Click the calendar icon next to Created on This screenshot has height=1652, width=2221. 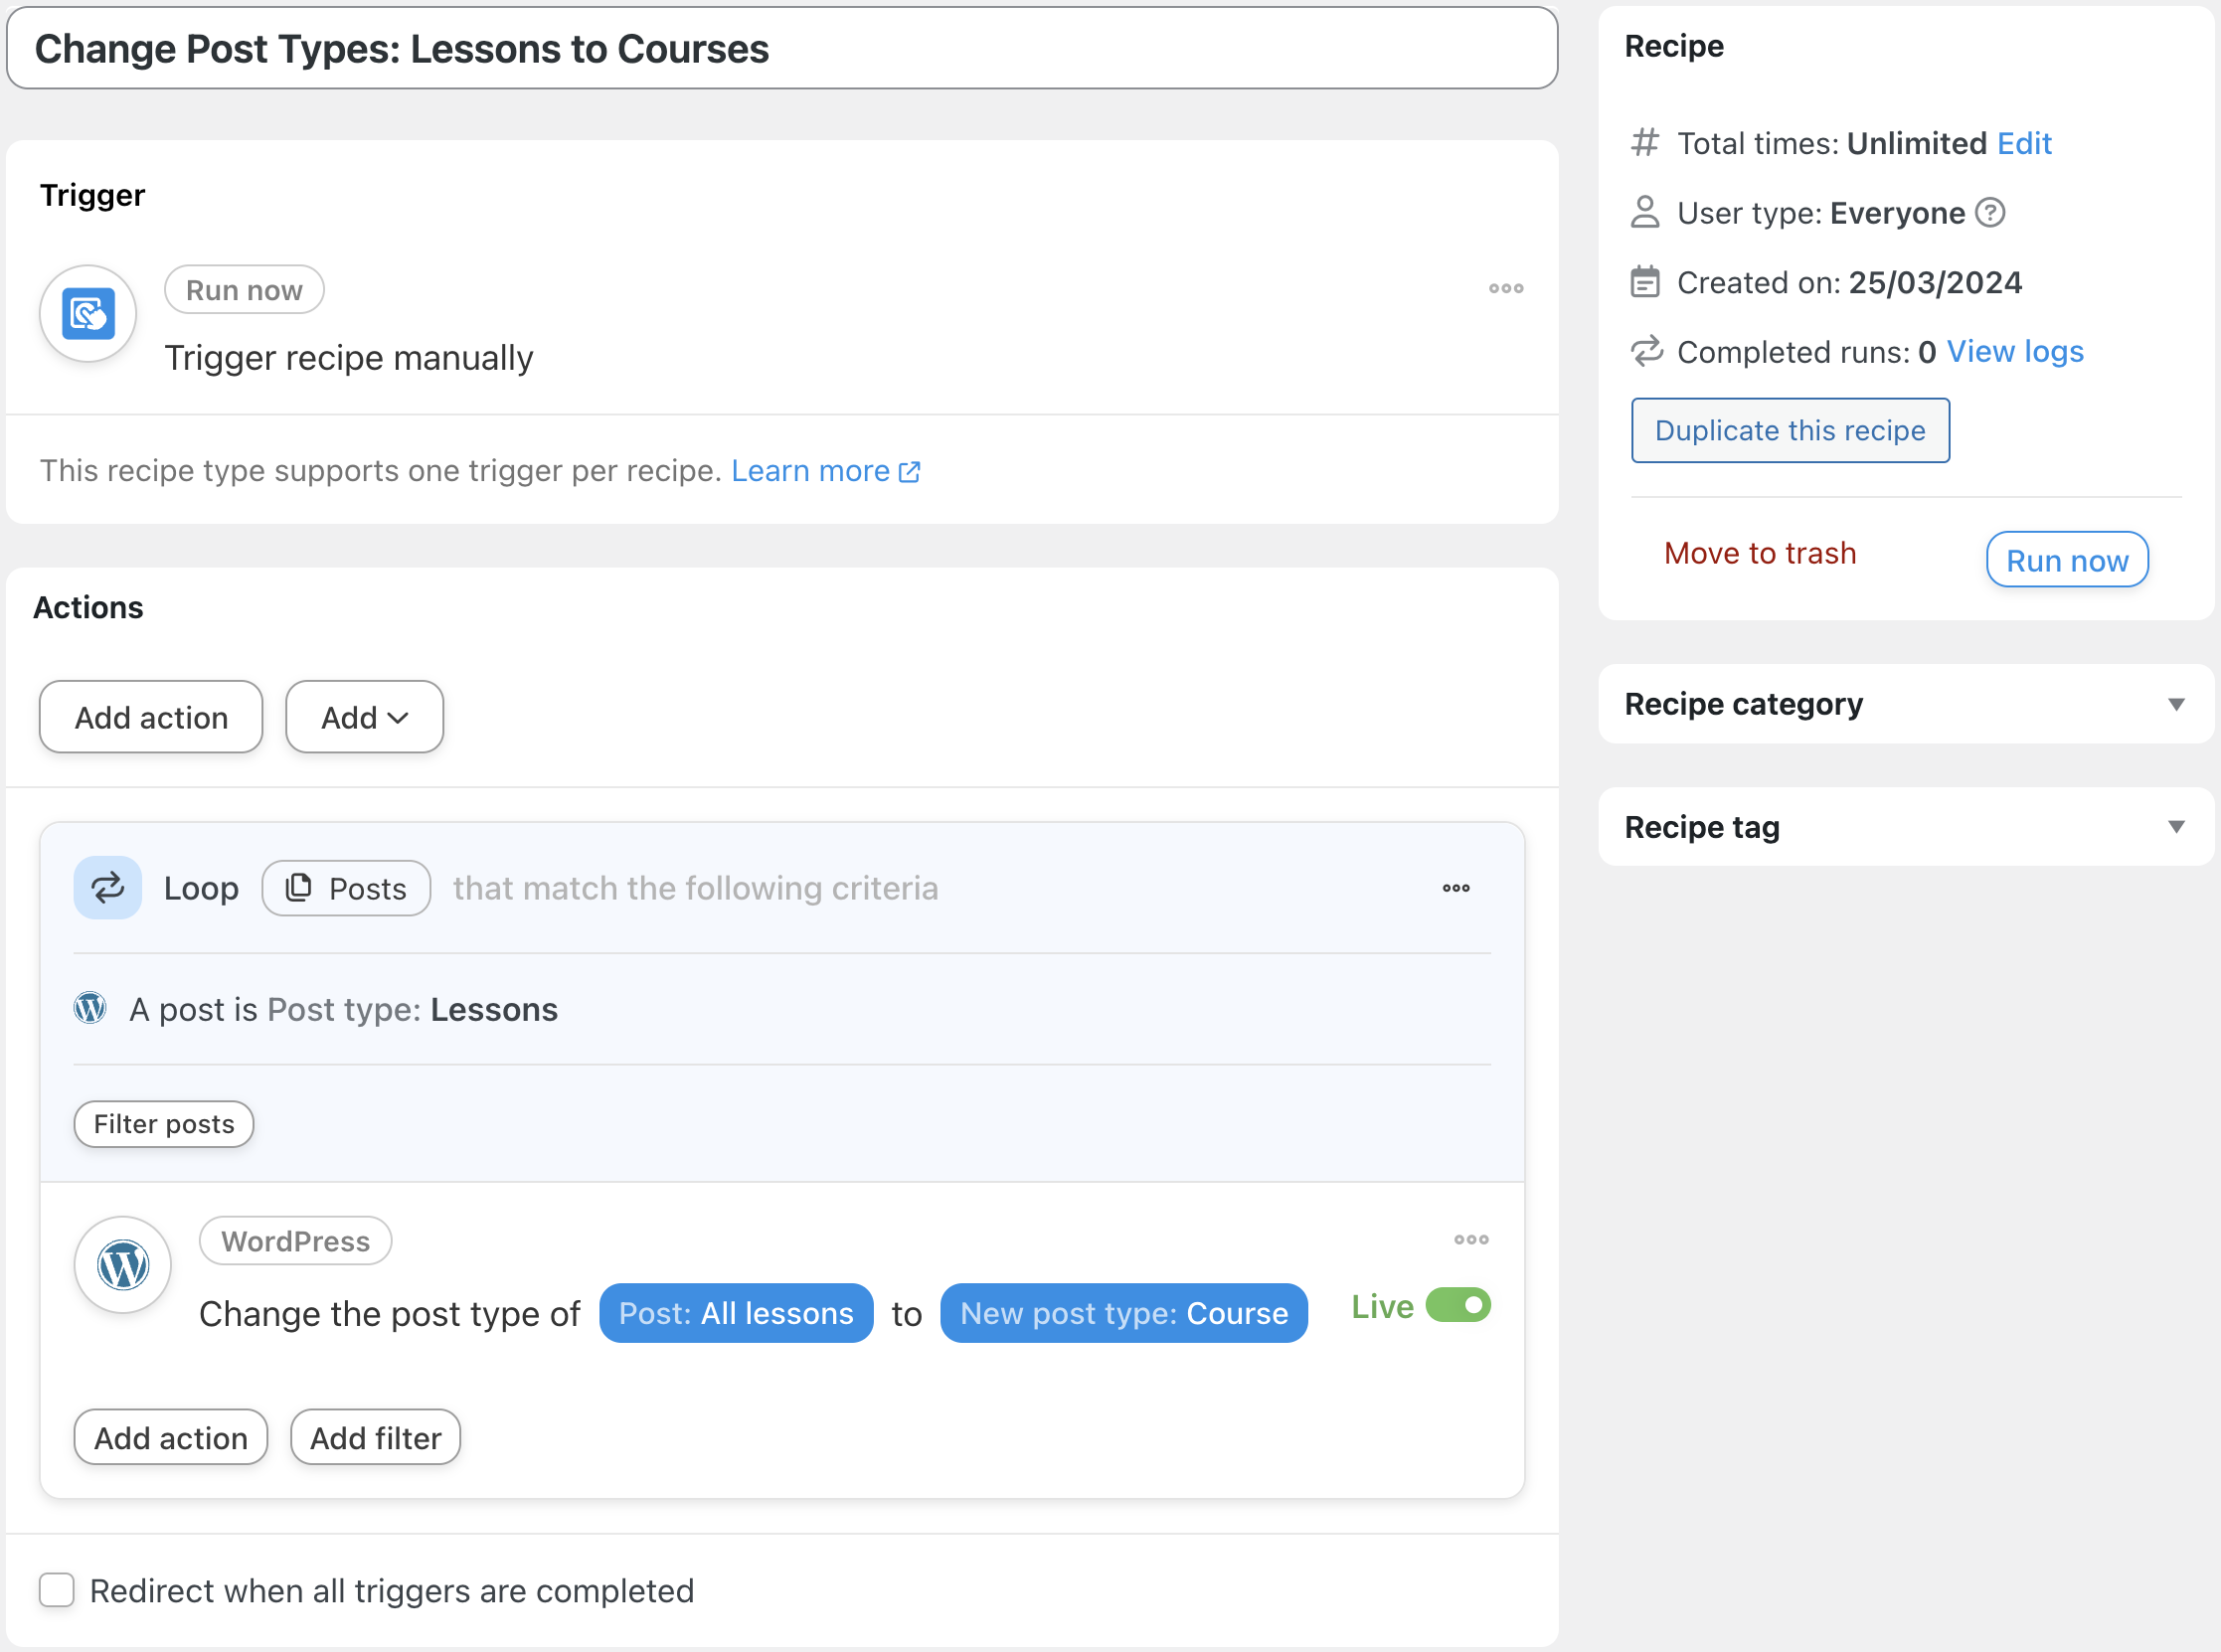(1644, 282)
